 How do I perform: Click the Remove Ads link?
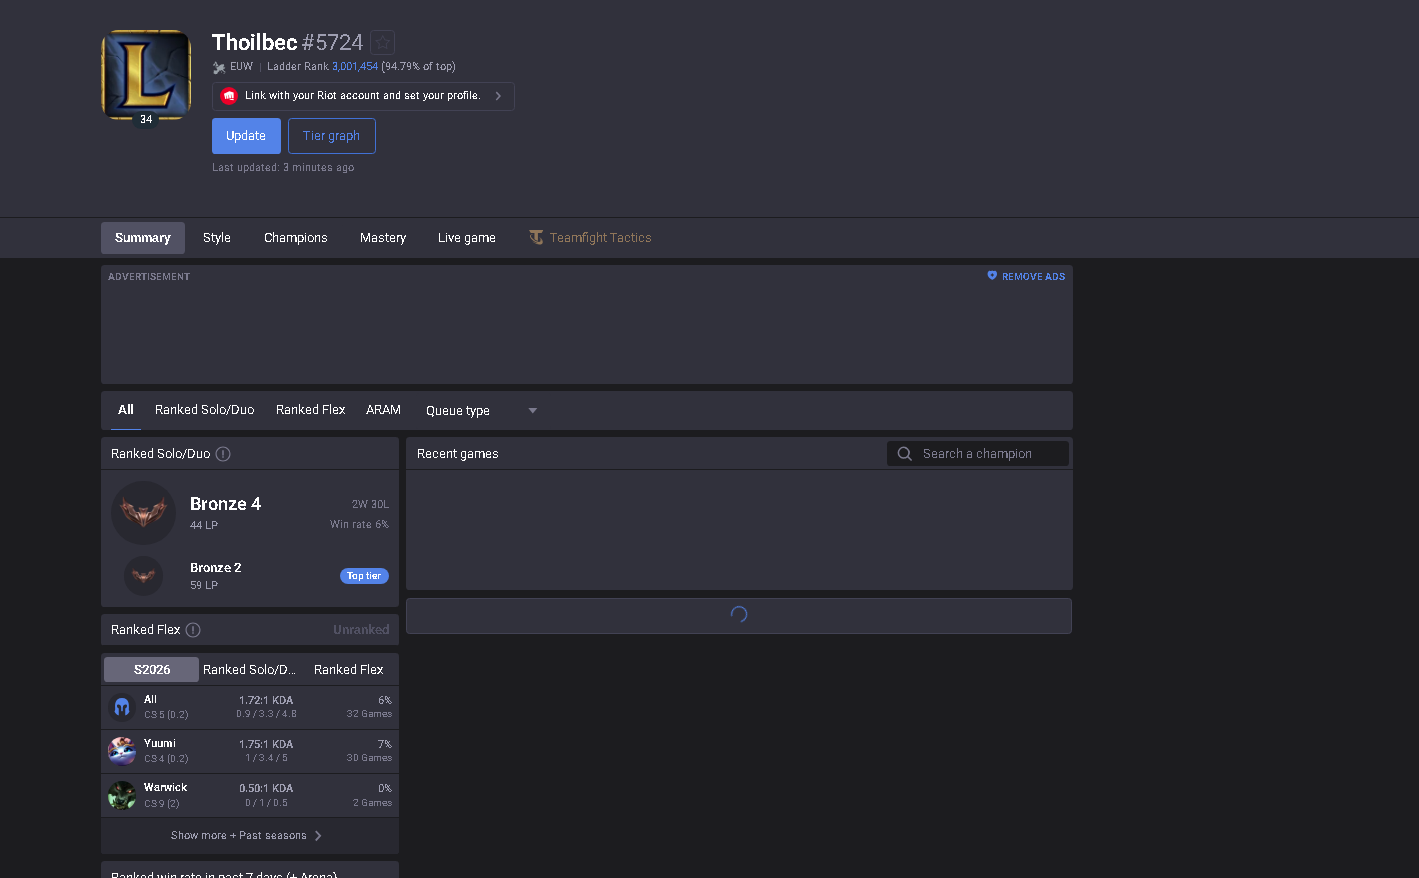(x=1026, y=276)
